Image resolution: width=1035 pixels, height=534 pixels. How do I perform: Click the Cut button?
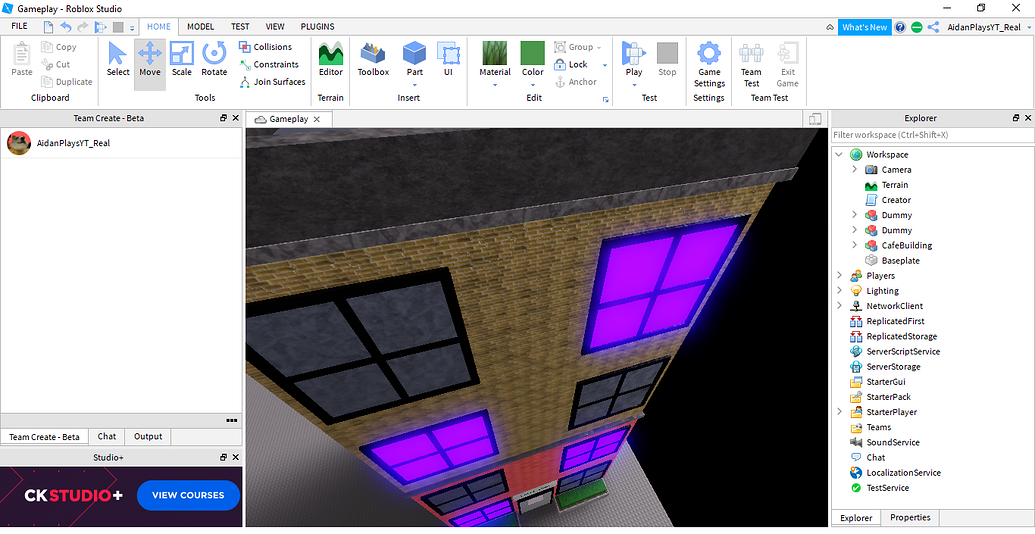point(55,64)
